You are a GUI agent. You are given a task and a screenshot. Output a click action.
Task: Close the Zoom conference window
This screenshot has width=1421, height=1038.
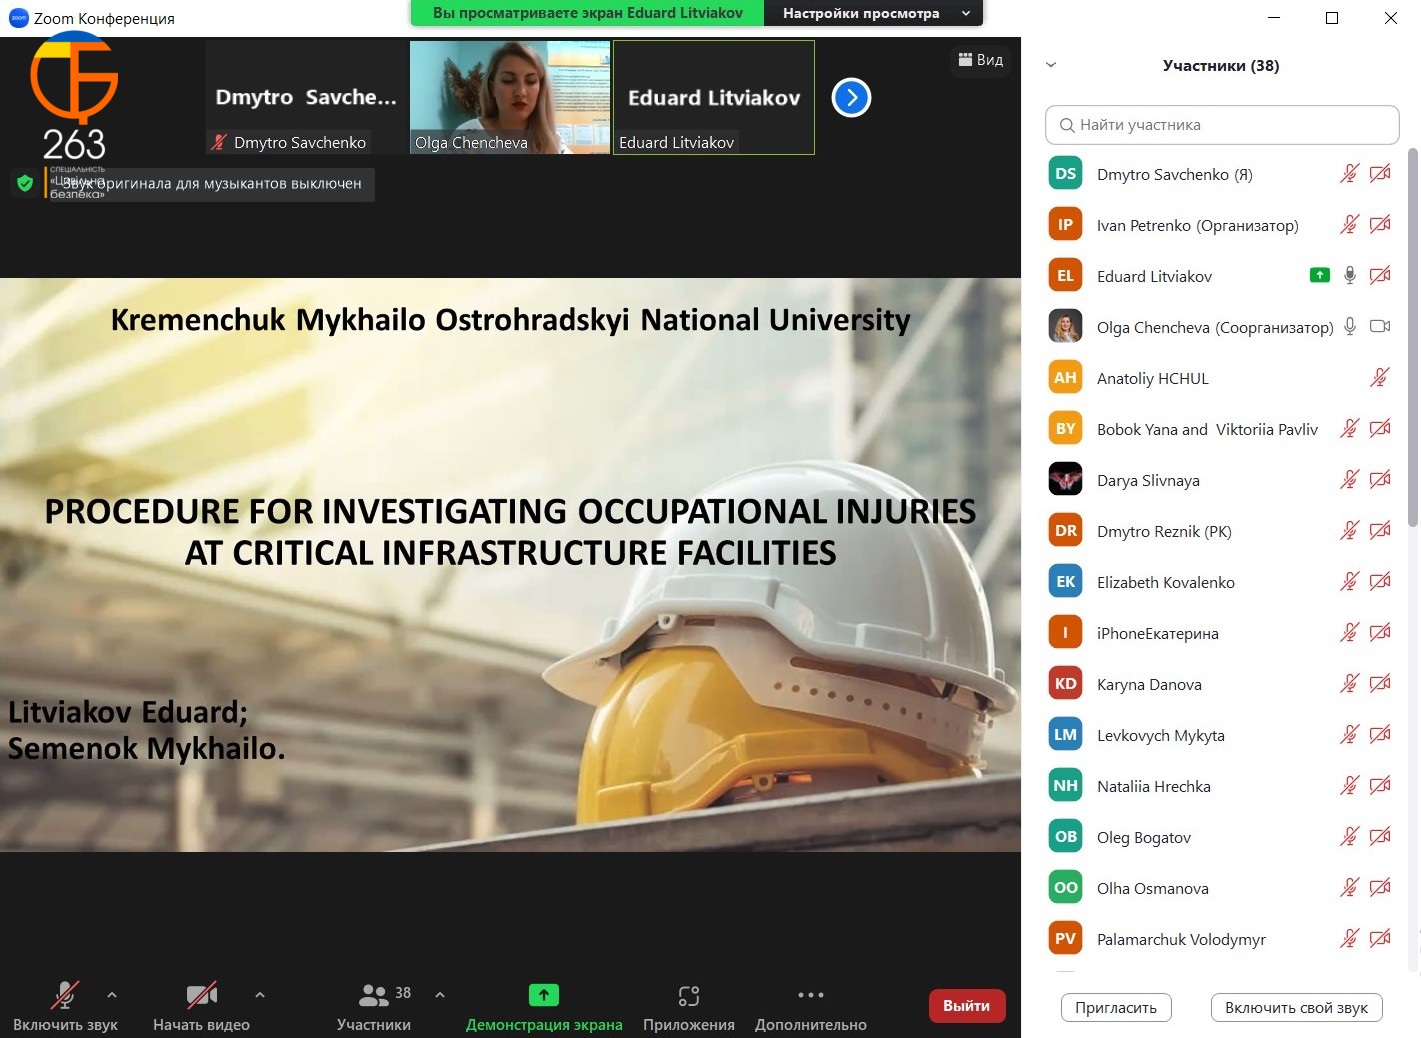point(1390,17)
